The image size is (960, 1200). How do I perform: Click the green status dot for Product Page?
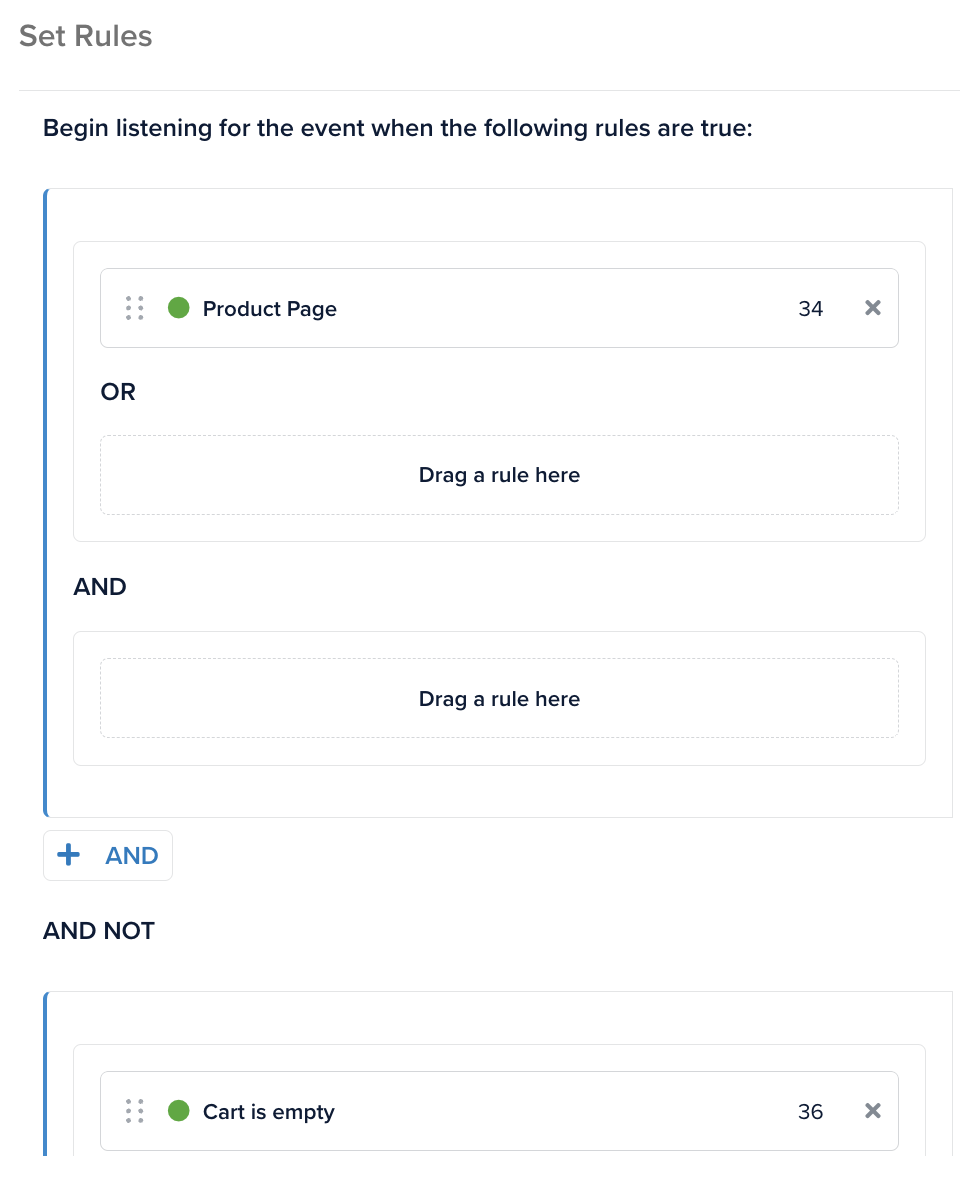179,308
